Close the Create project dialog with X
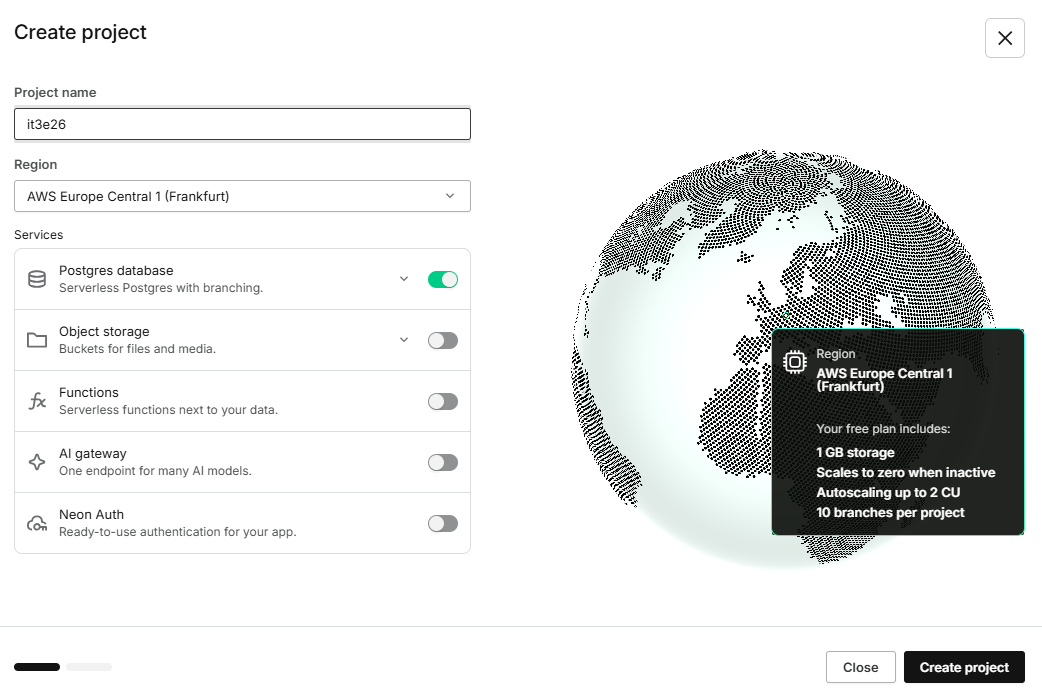 point(1005,38)
